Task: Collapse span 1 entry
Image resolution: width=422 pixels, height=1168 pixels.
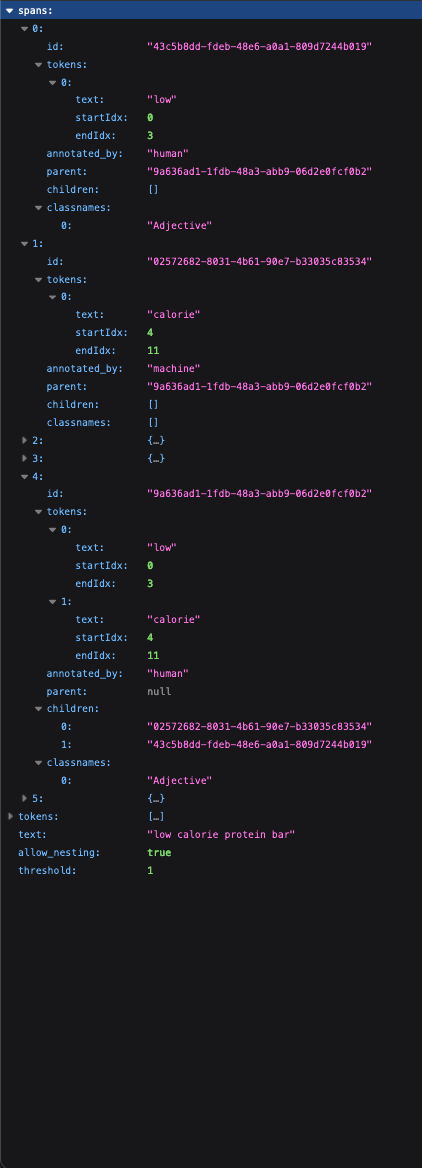Action: (25, 244)
